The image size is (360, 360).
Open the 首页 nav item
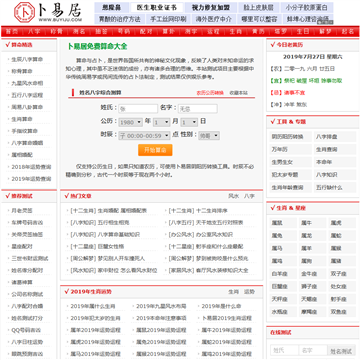coord(11,32)
